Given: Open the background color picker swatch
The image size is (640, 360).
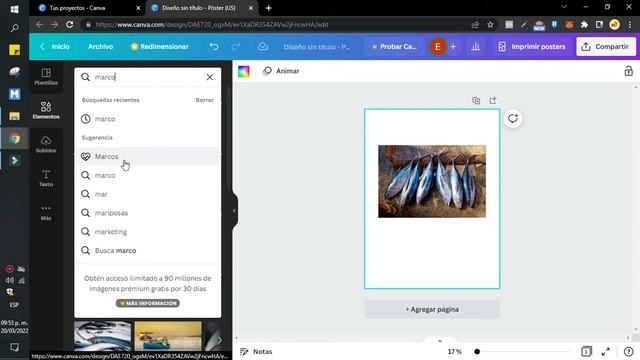Looking at the screenshot, I should [244, 71].
